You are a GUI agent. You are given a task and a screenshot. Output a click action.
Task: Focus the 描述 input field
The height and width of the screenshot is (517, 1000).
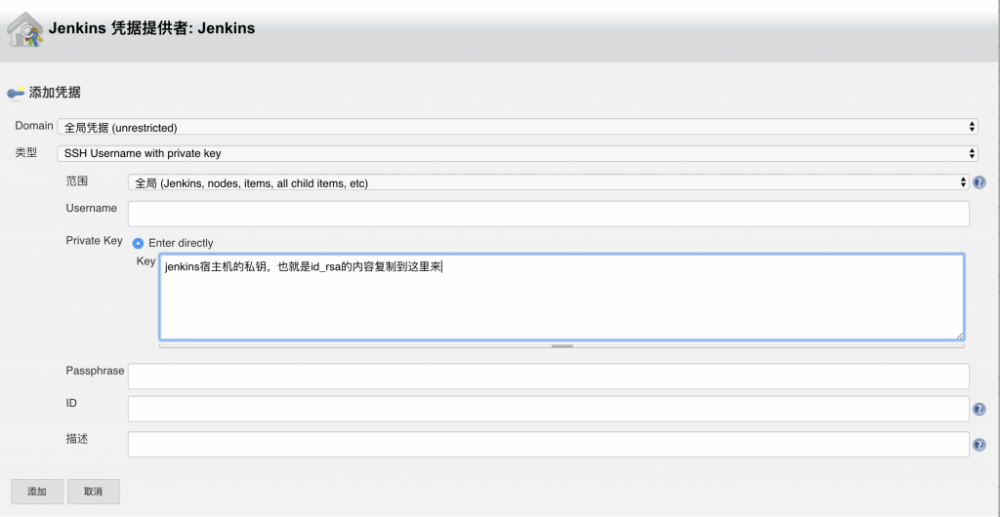pos(548,444)
